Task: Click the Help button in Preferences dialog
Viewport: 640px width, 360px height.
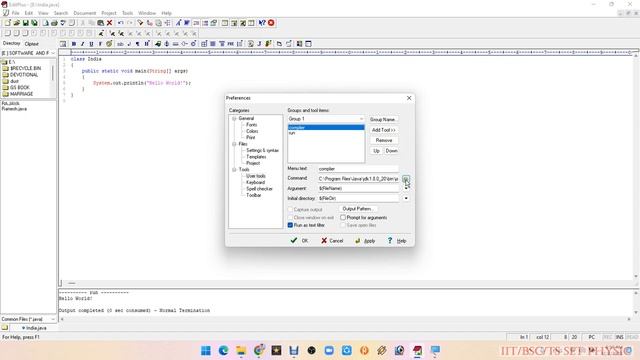Action: pos(397,241)
